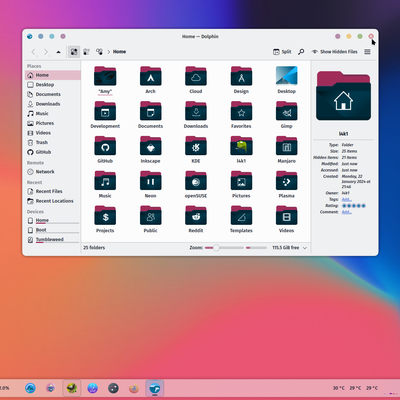Screen dimensions: 400x400
Task: Go forward in navigation history
Action: (46, 52)
